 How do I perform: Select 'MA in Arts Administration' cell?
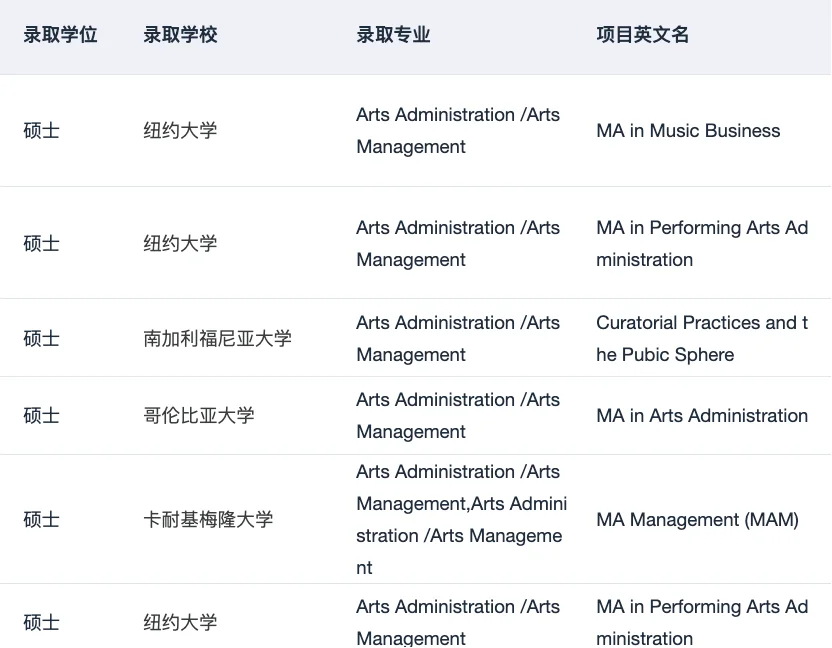[x=702, y=416]
